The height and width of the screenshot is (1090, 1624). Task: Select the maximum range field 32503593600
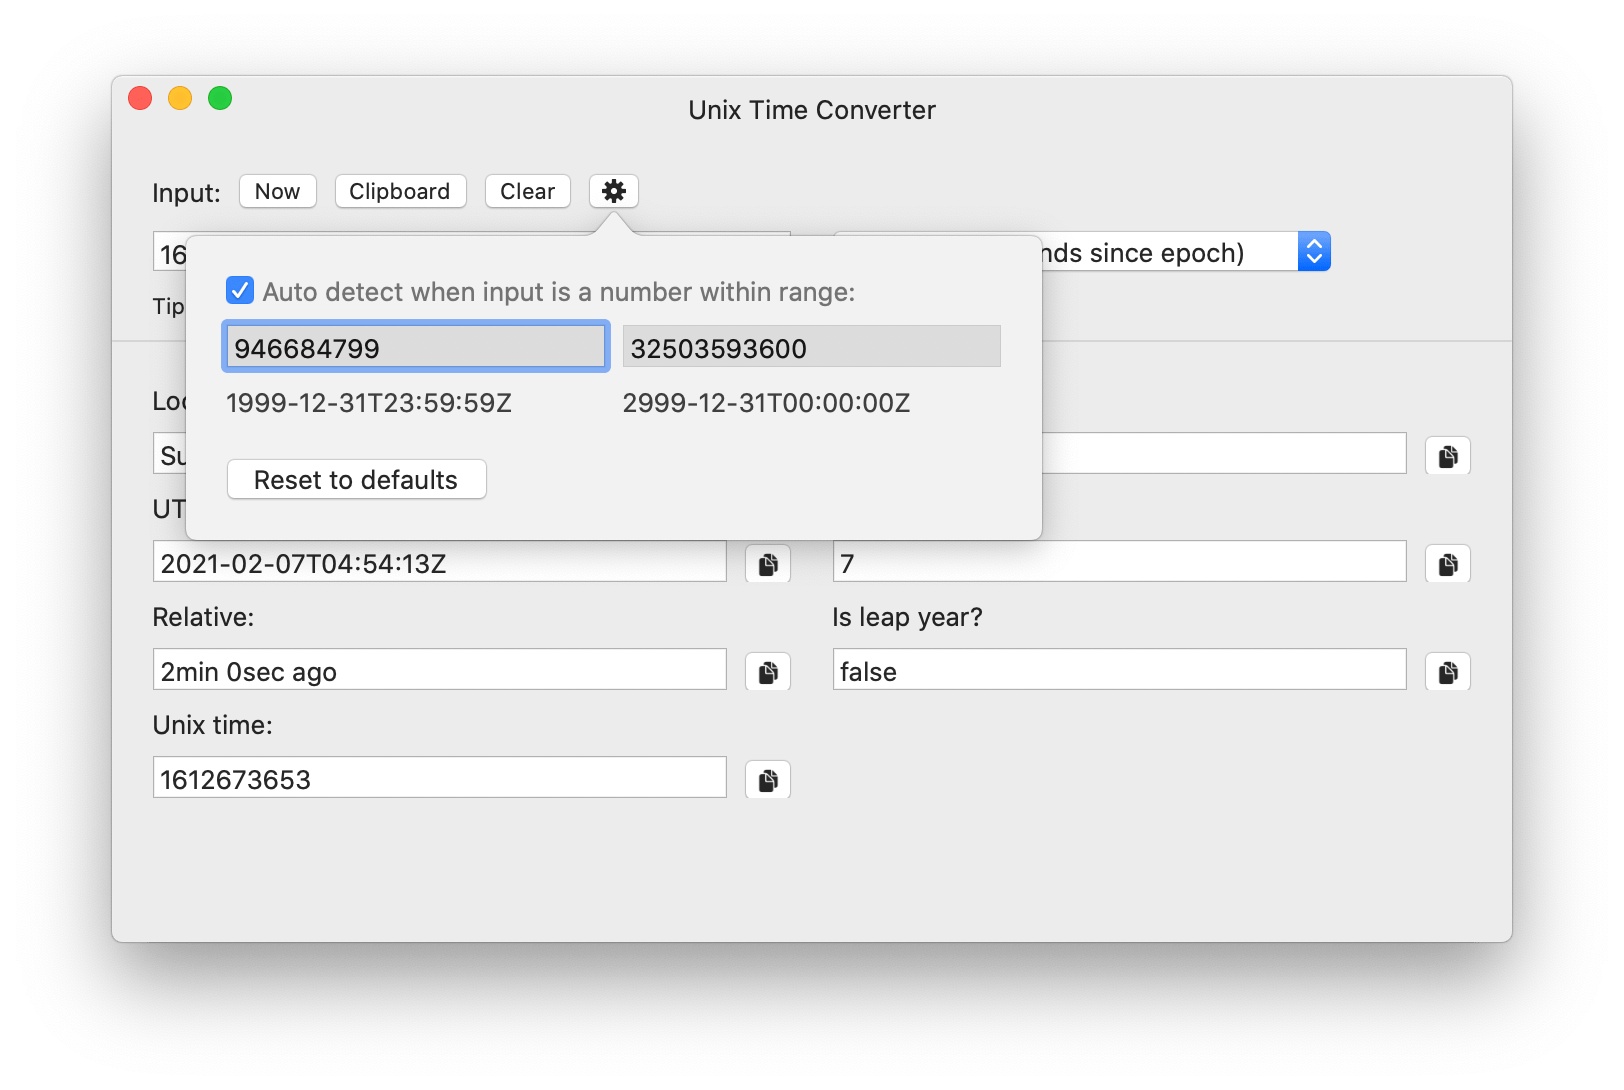(x=811, y=346)
